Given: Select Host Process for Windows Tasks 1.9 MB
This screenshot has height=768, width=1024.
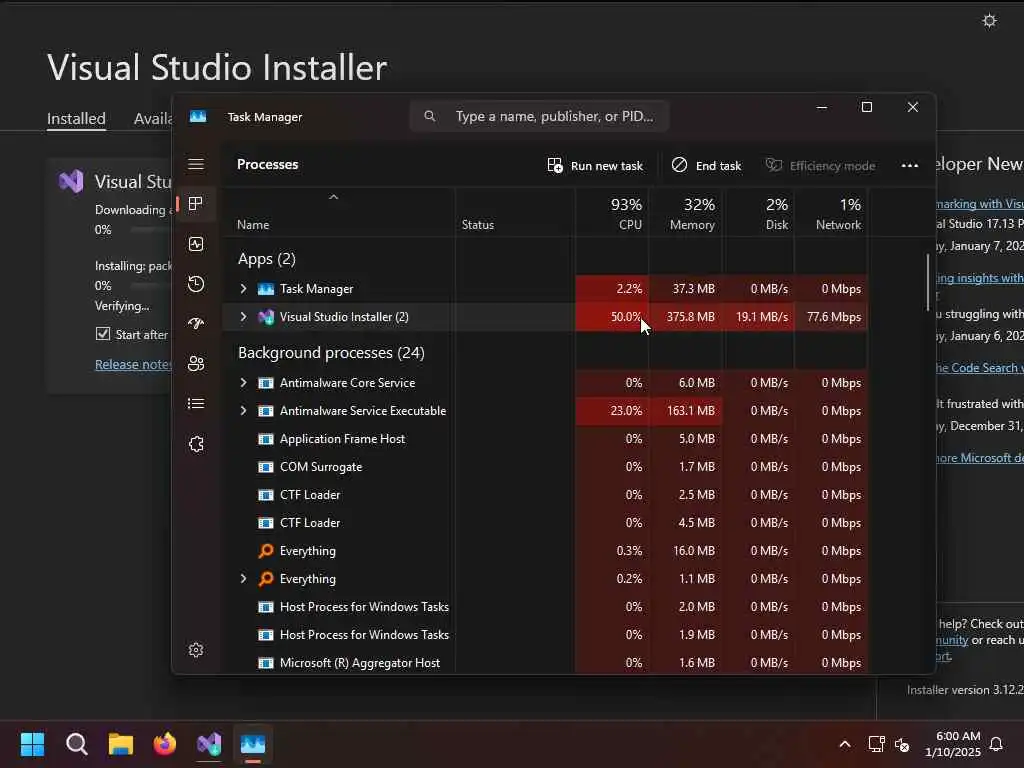Looking at the screenshot, I should click(x=545, y=635).
